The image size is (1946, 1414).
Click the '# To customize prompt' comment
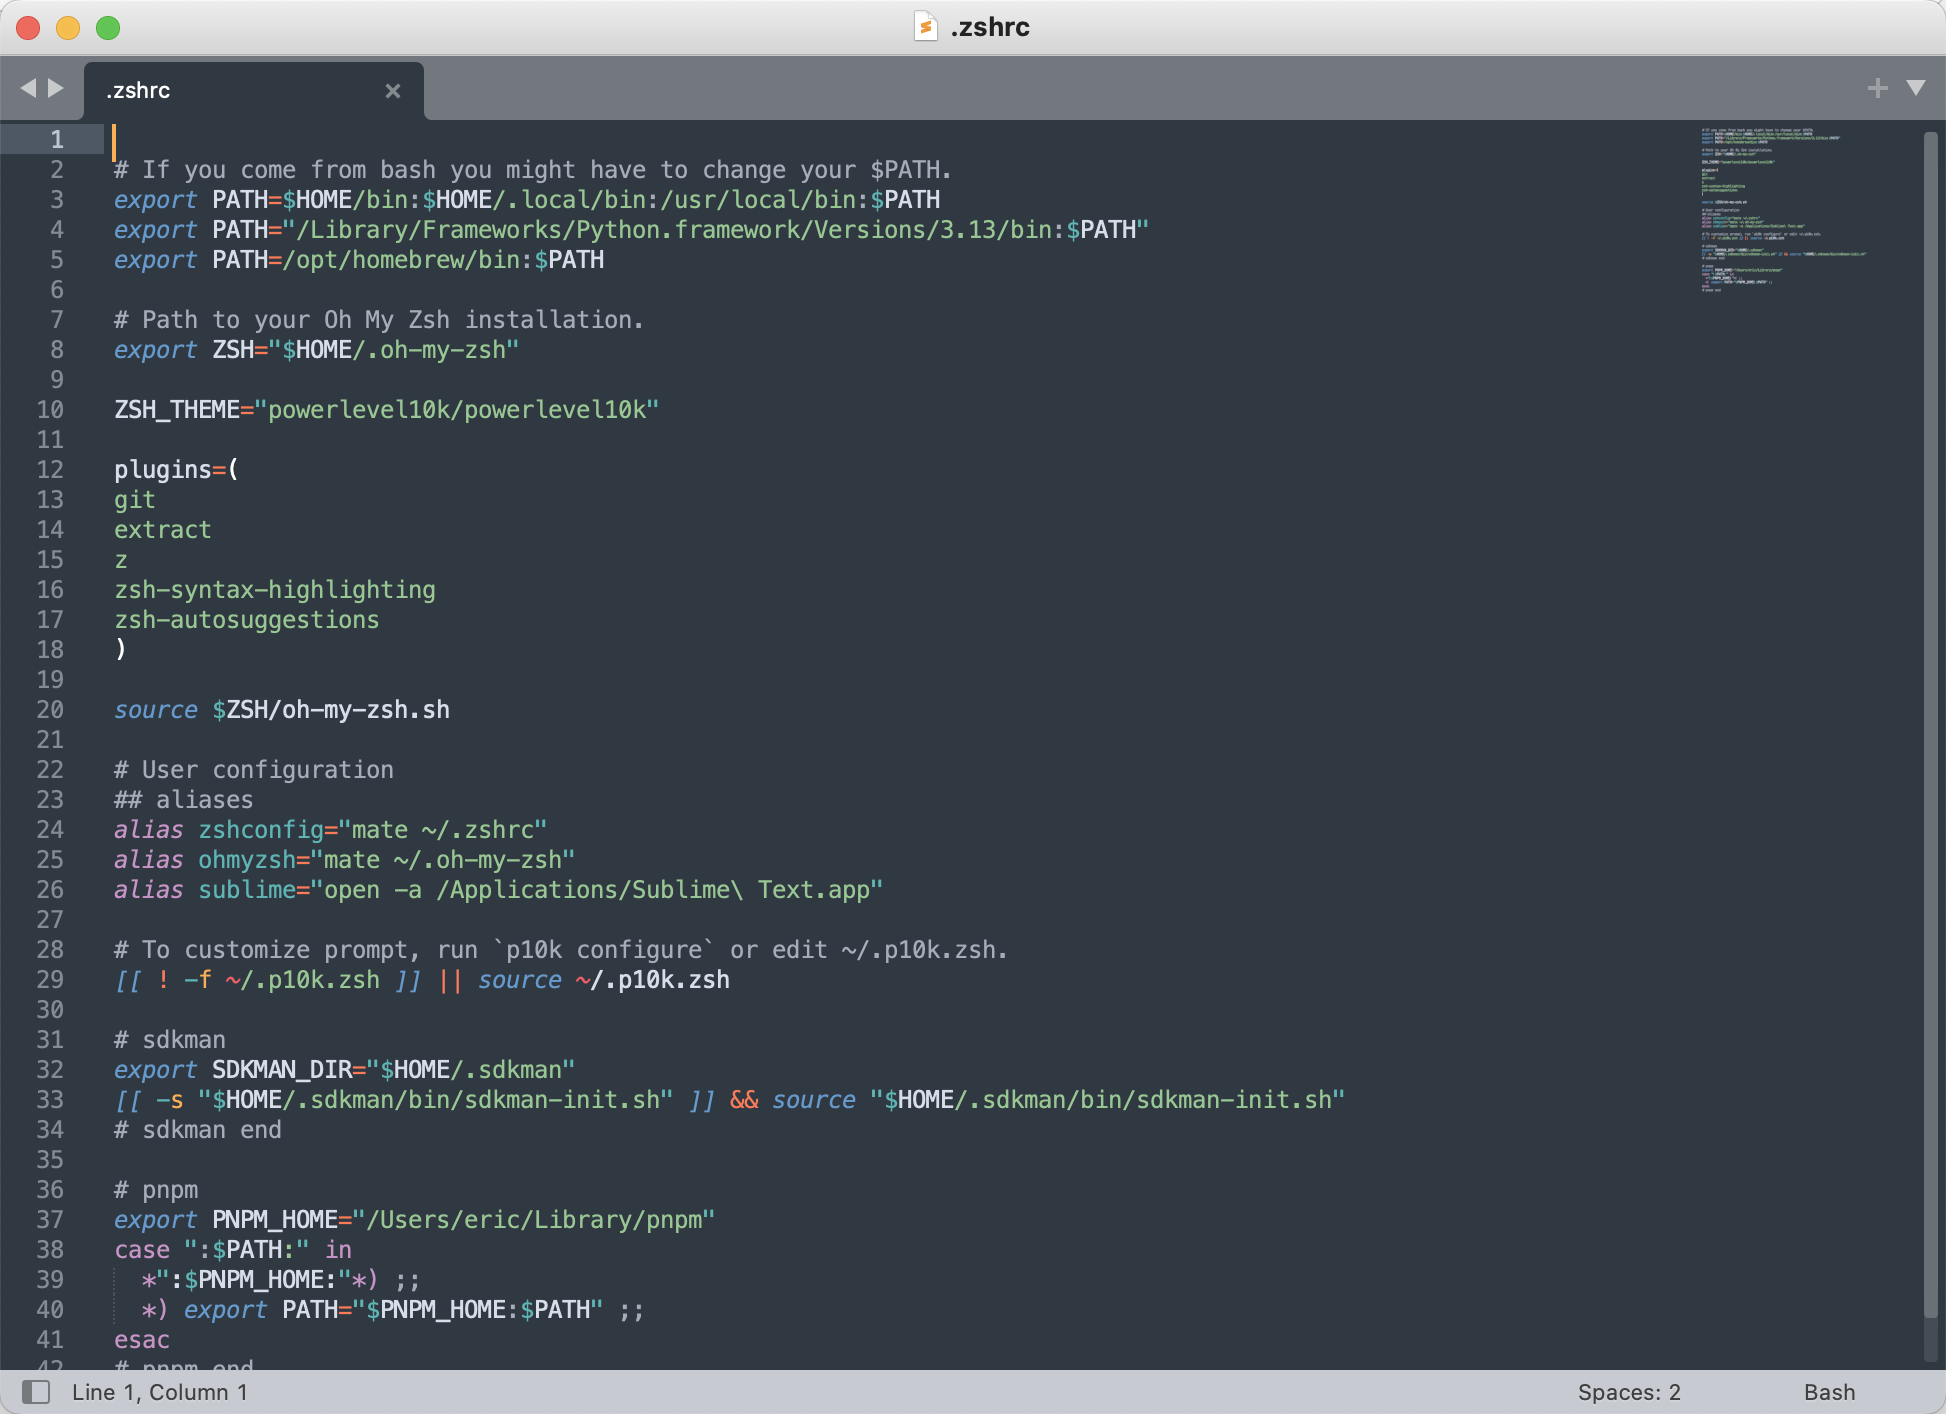pyautogui.click(x=561, y=950)
